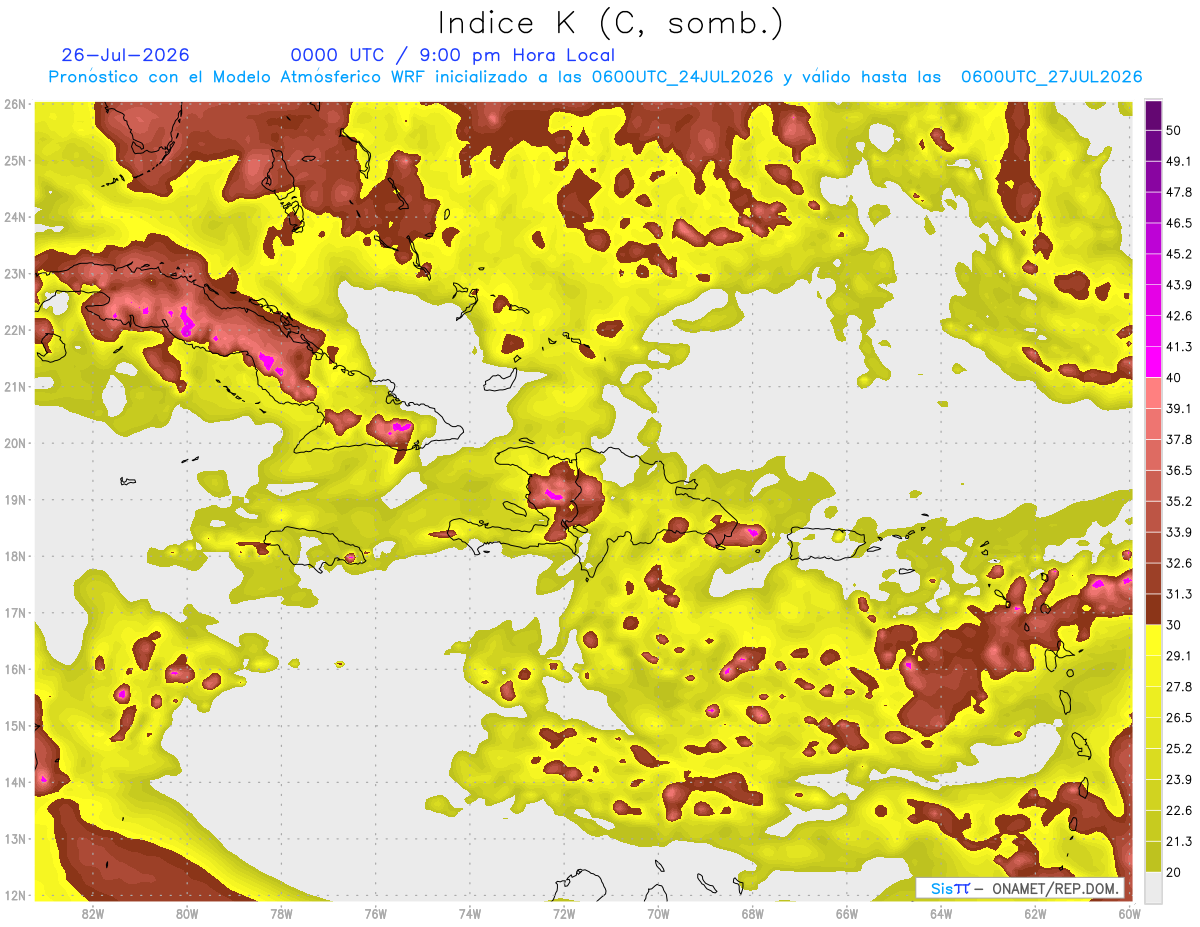Viewport: 1200px width, 927px height.
Task: Click the latitude label '18N'
Action: (15, 556)
